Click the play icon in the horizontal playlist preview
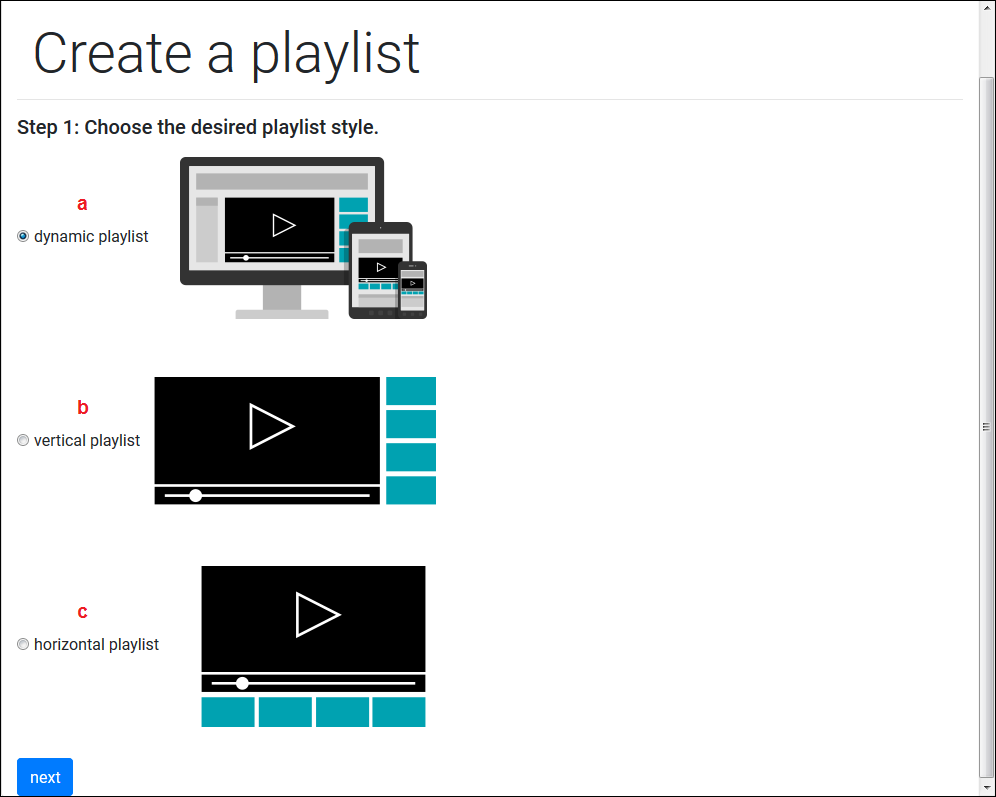Image resolution: width=996 pixels, height=797 pixels. point(318,613)
